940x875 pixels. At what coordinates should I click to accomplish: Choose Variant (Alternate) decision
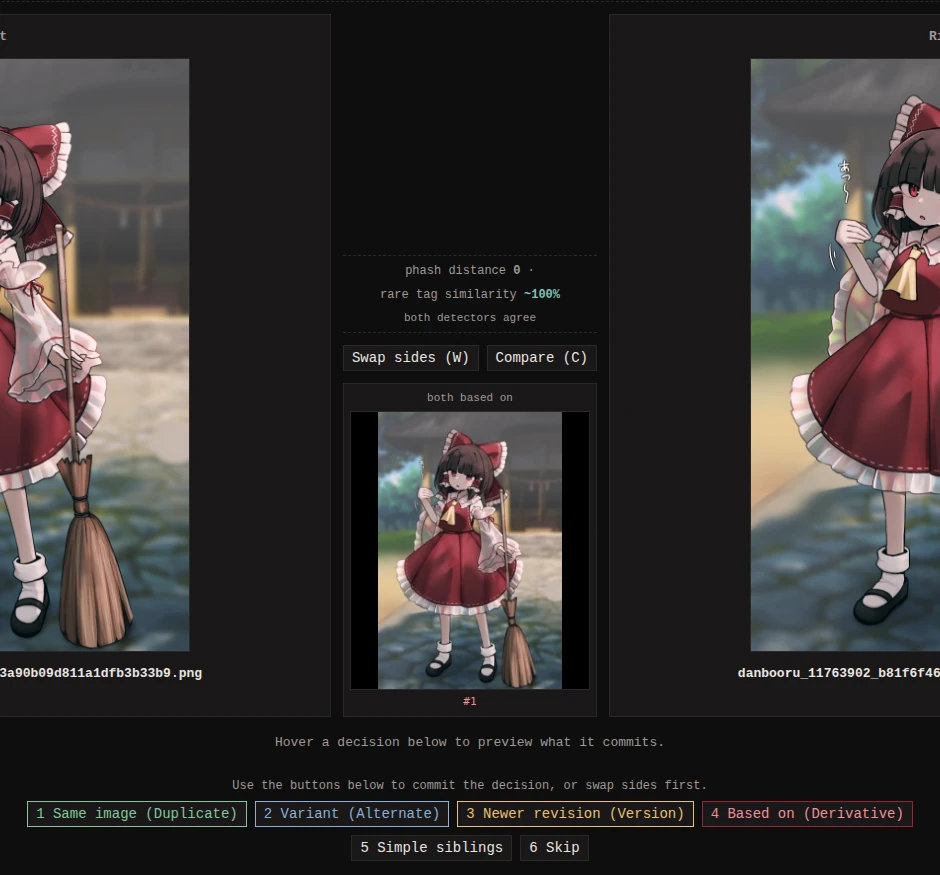tap(352, 814)
